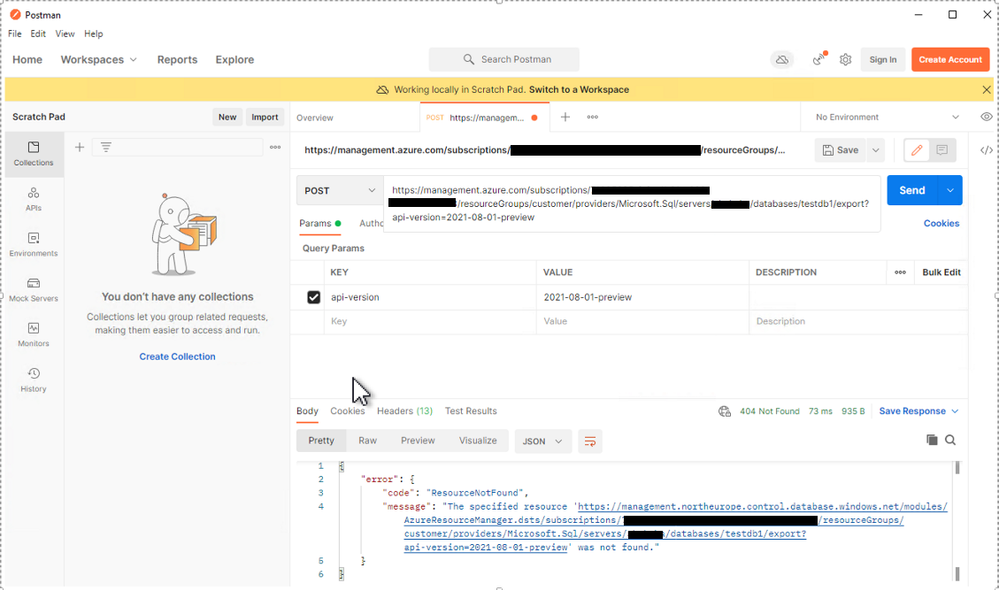Open the code snippet icon
The width and height of the screenshot is (999, 590).
point(986,150)
